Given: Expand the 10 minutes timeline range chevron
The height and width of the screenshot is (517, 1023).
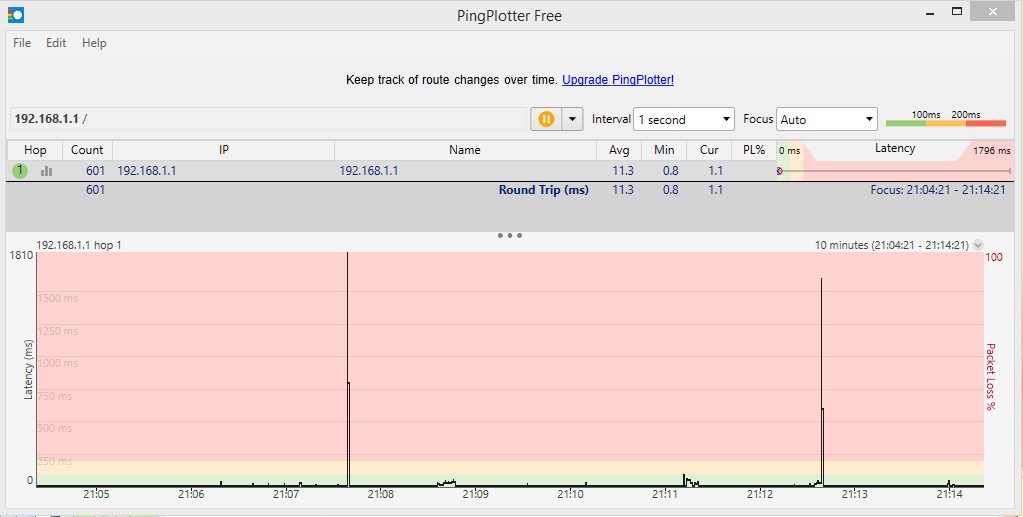Looking at the screenshot, I should click(x=977, y=245).
